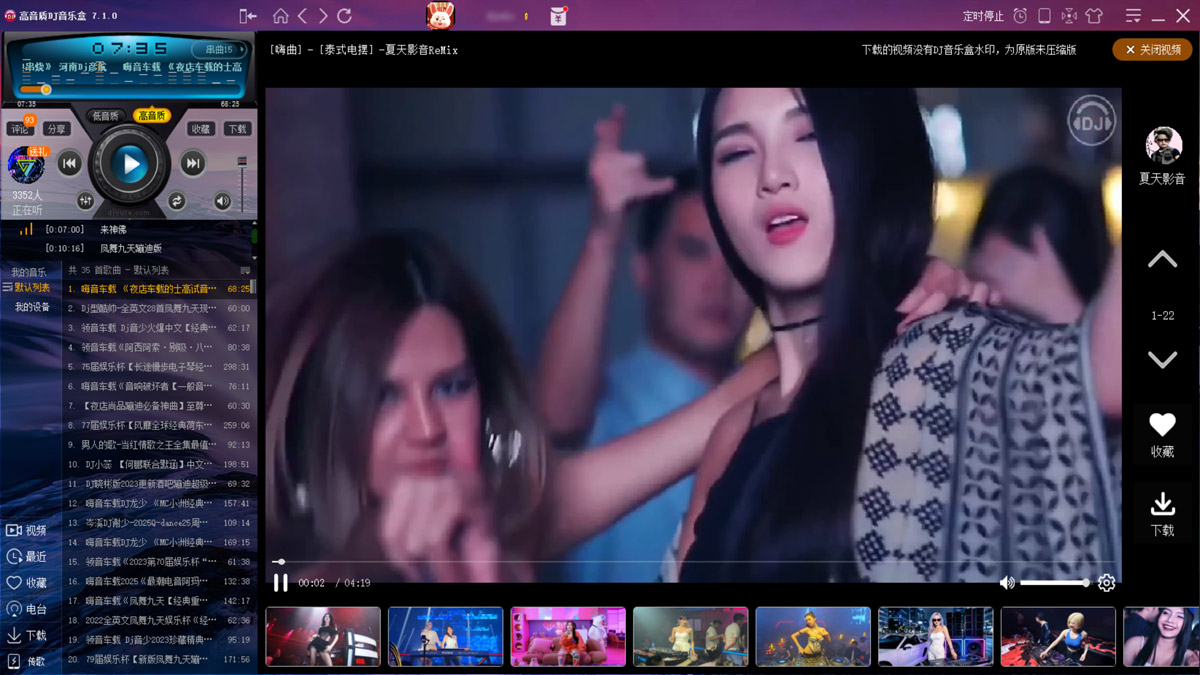Click the 关闭视频 close video button
This screenshot has width=1200, height=675.
[1152, 50]
